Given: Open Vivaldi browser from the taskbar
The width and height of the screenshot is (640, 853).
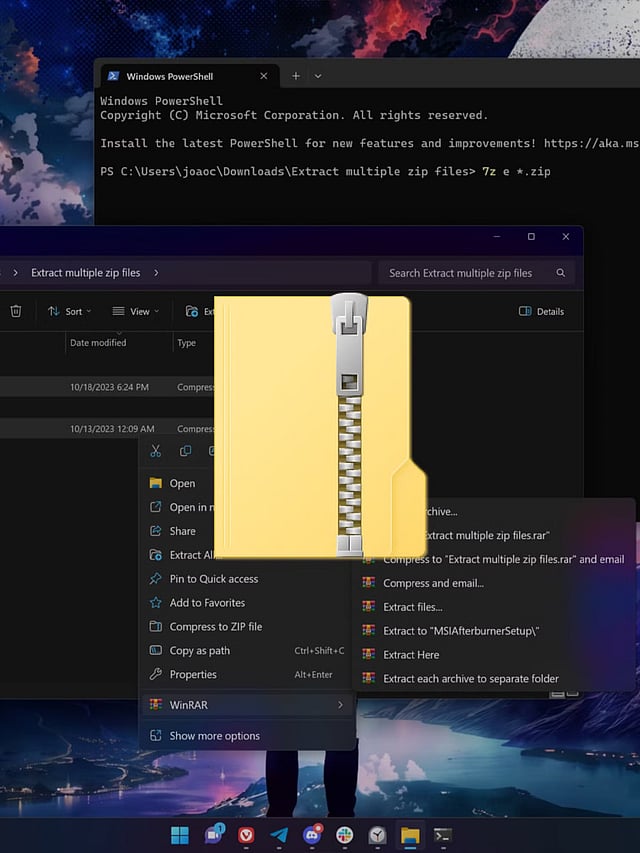Looking at the screenshot, I should pyautogui.click(x=246, y=835).
